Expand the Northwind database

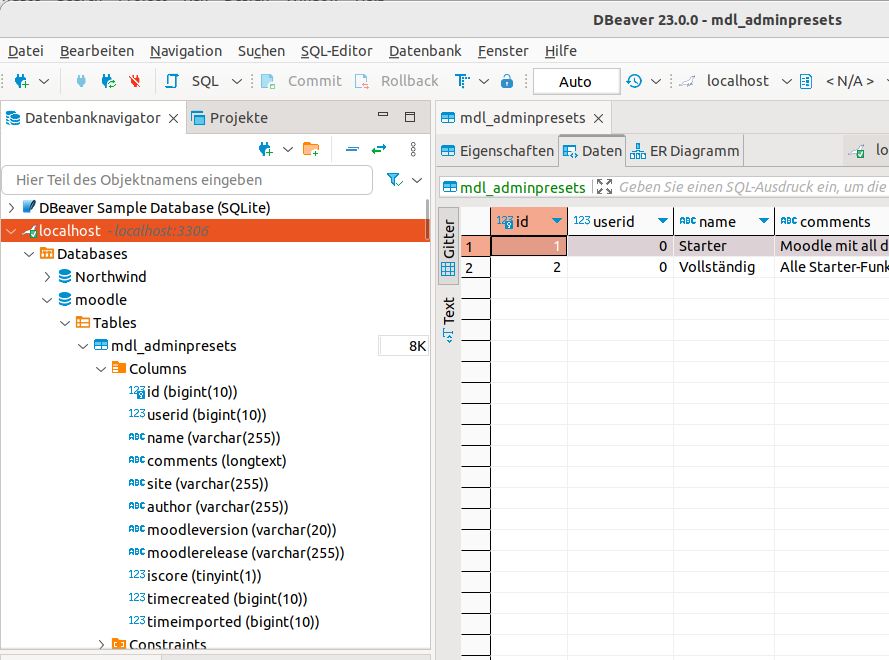[48, 277]
